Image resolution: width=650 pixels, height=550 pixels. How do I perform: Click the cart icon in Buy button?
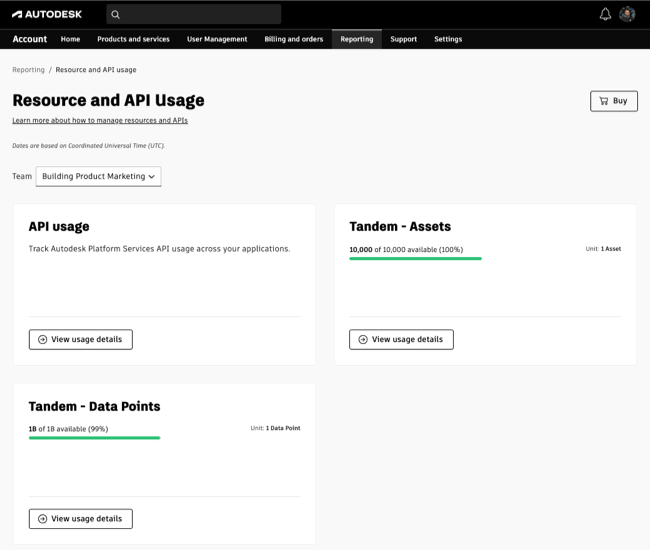pos(604,101)
